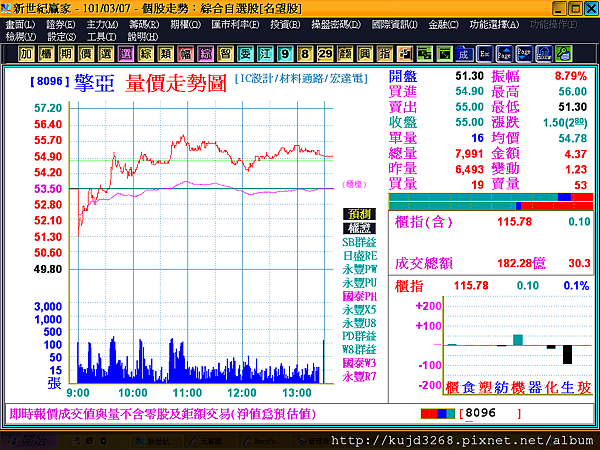The height and width of the screenshot is (450, 600).
Task: Open the 畫面(L) menu
Action: [20, 24]
